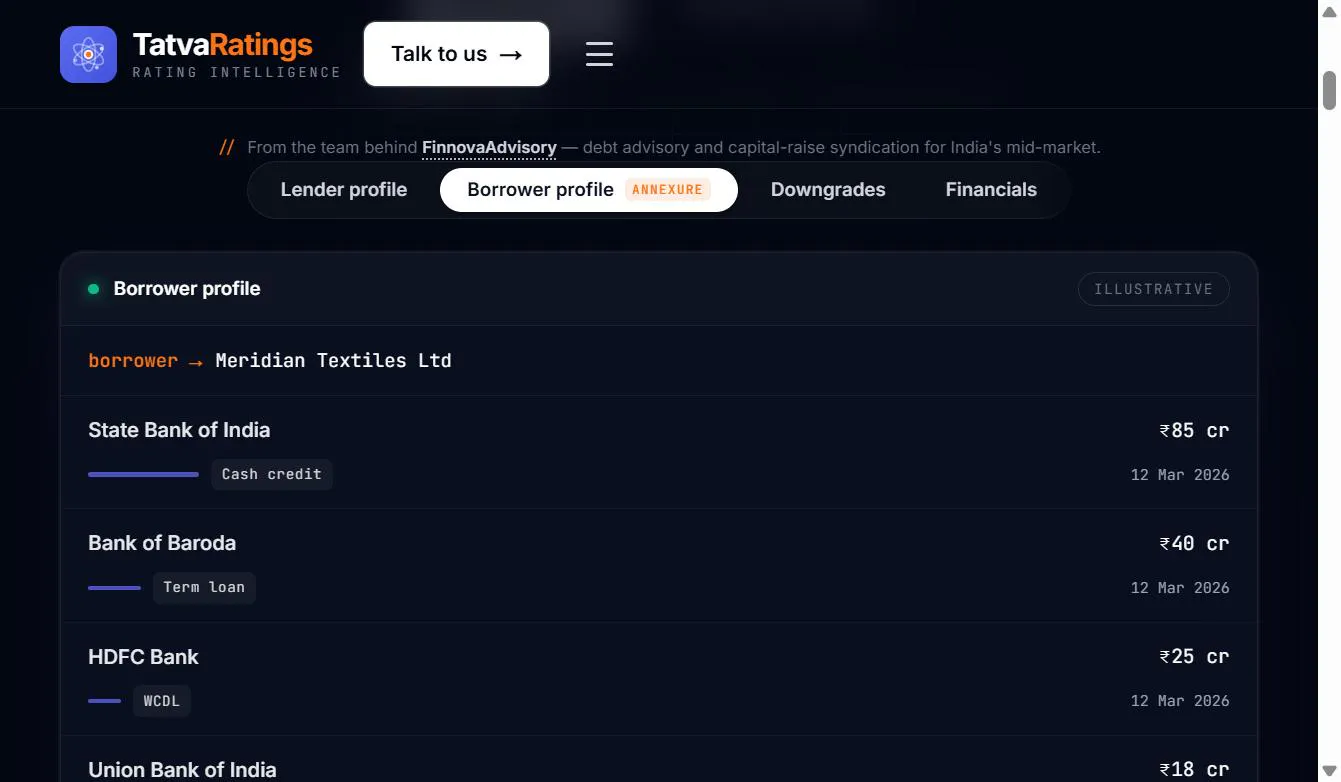Switch to the Financials tab
The height and width of the screenshot is (782, 1341).
pos(991,190)
